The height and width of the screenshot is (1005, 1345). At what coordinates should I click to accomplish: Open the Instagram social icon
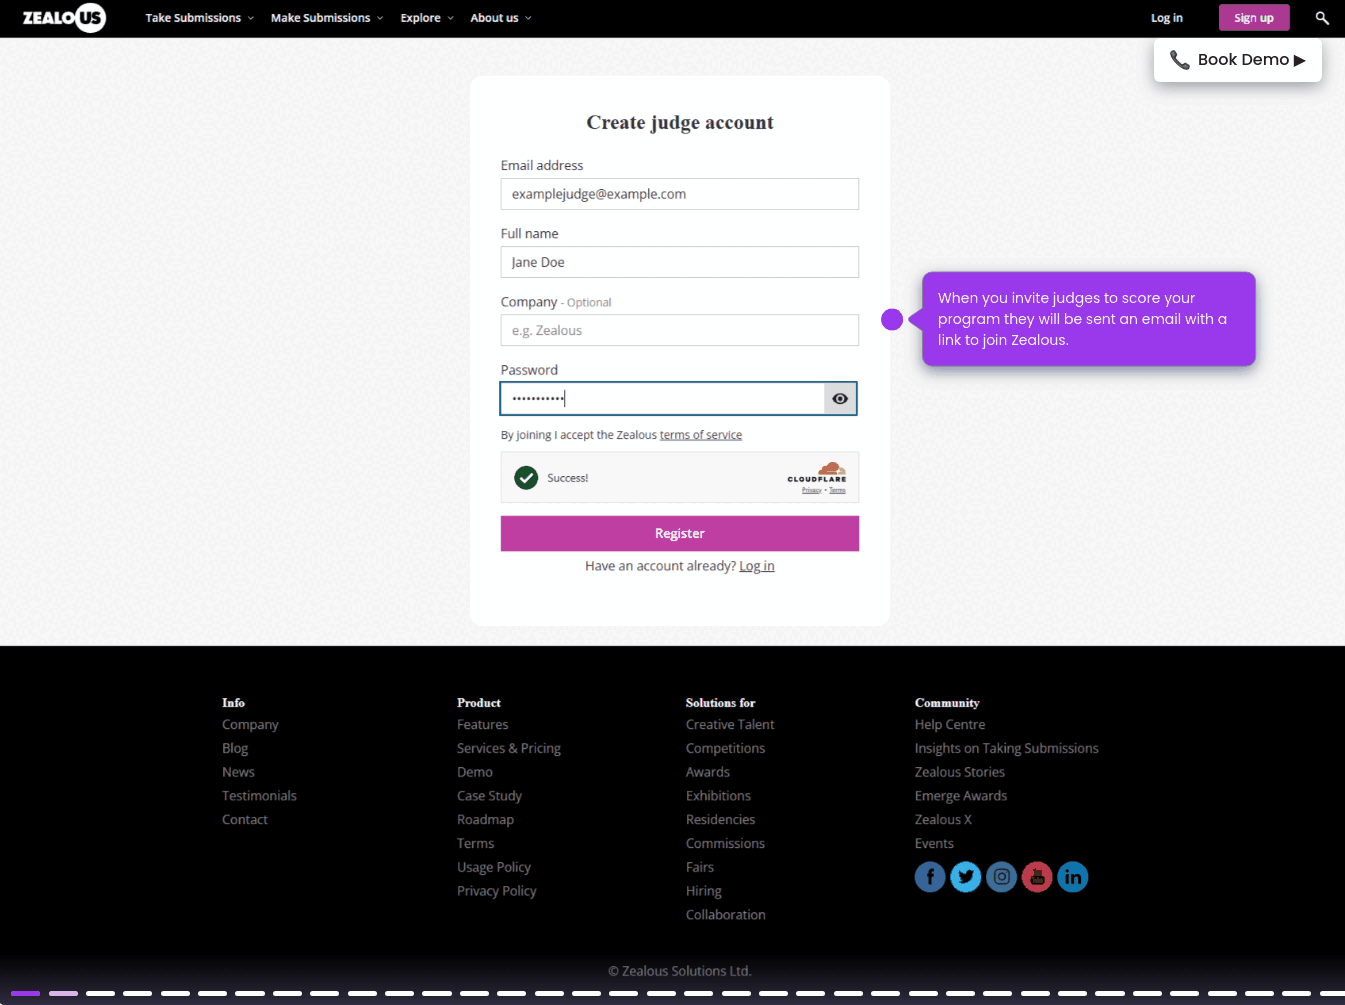1001,877
